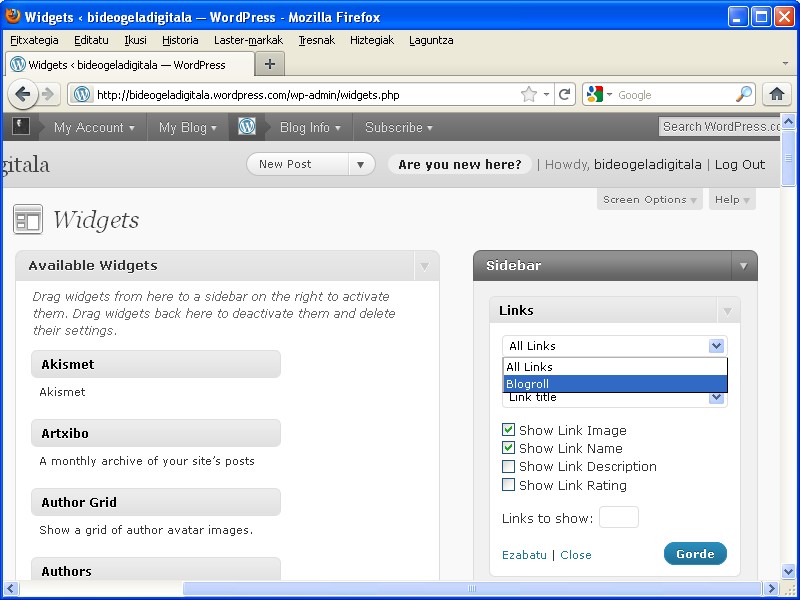Open the Ikusi menu
The image size is (800, 600).
click(x=135, y=40)
